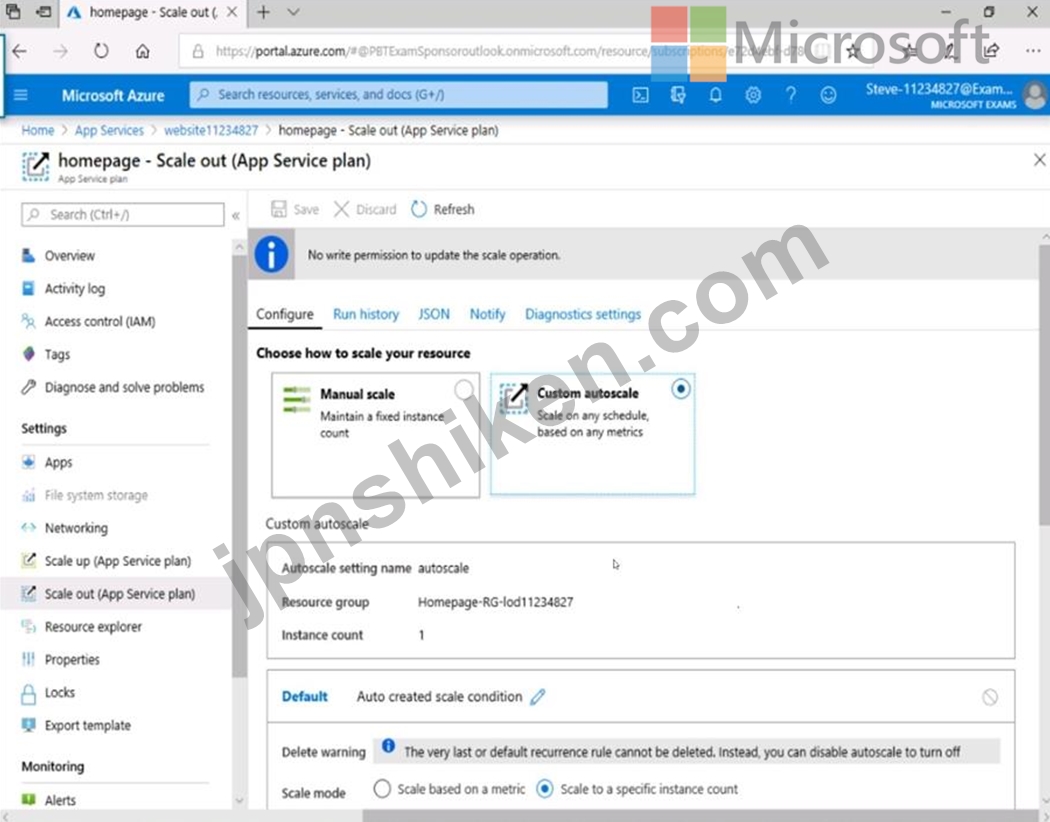Click the Resource explorer icon
The width and height of the screenshot is (1050, 822).
[x=28, y=627]
